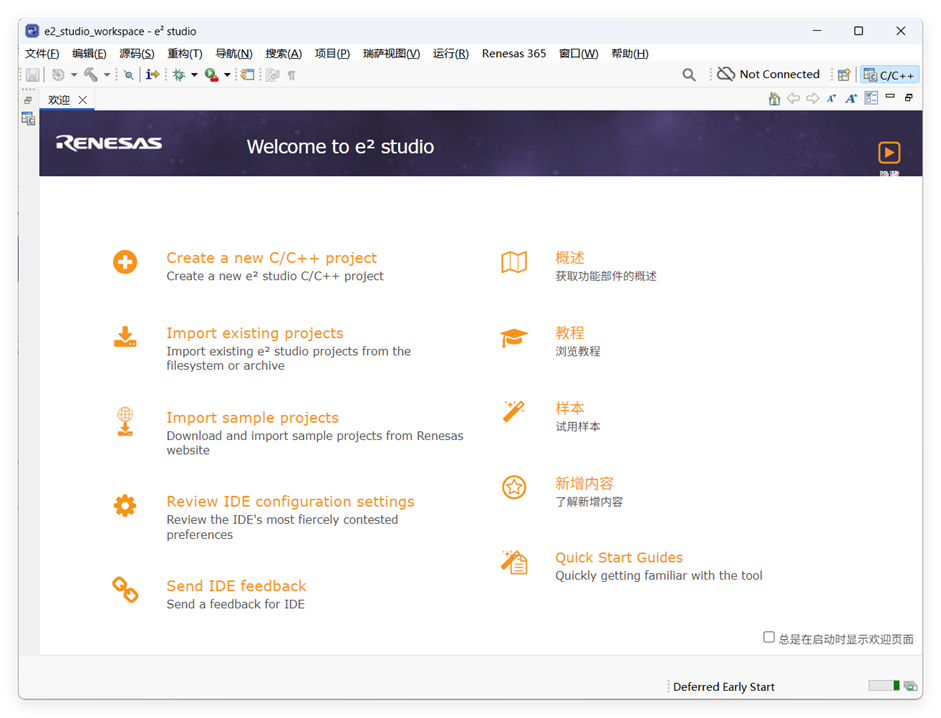Click the green Run with toolbox icon

tap(211, 74)
